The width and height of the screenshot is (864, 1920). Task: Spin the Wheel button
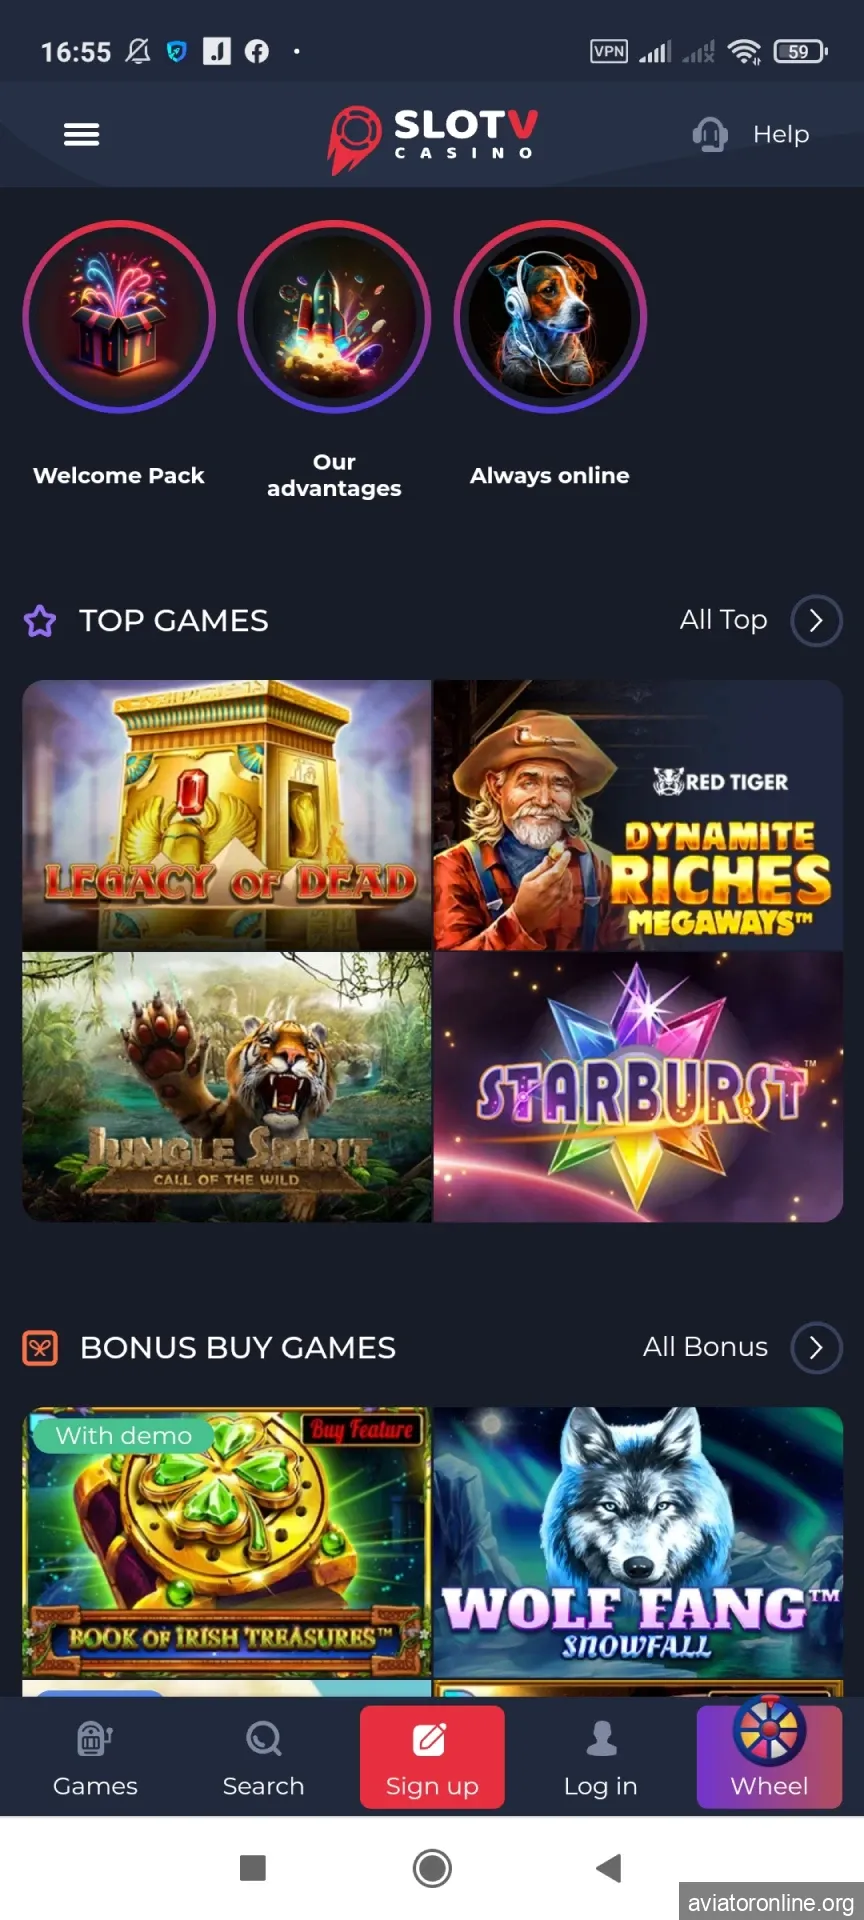tap(769, 1754)
